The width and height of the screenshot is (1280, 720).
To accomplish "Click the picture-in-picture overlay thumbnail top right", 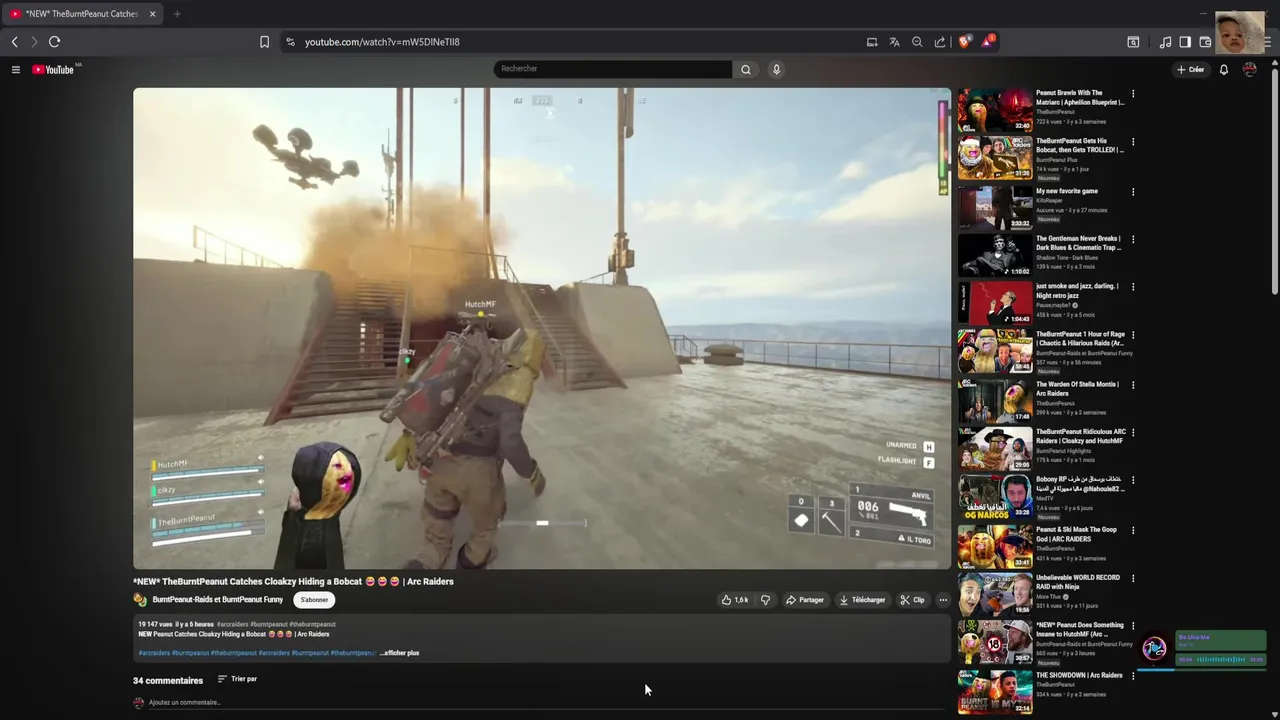I will (1240, 32).
